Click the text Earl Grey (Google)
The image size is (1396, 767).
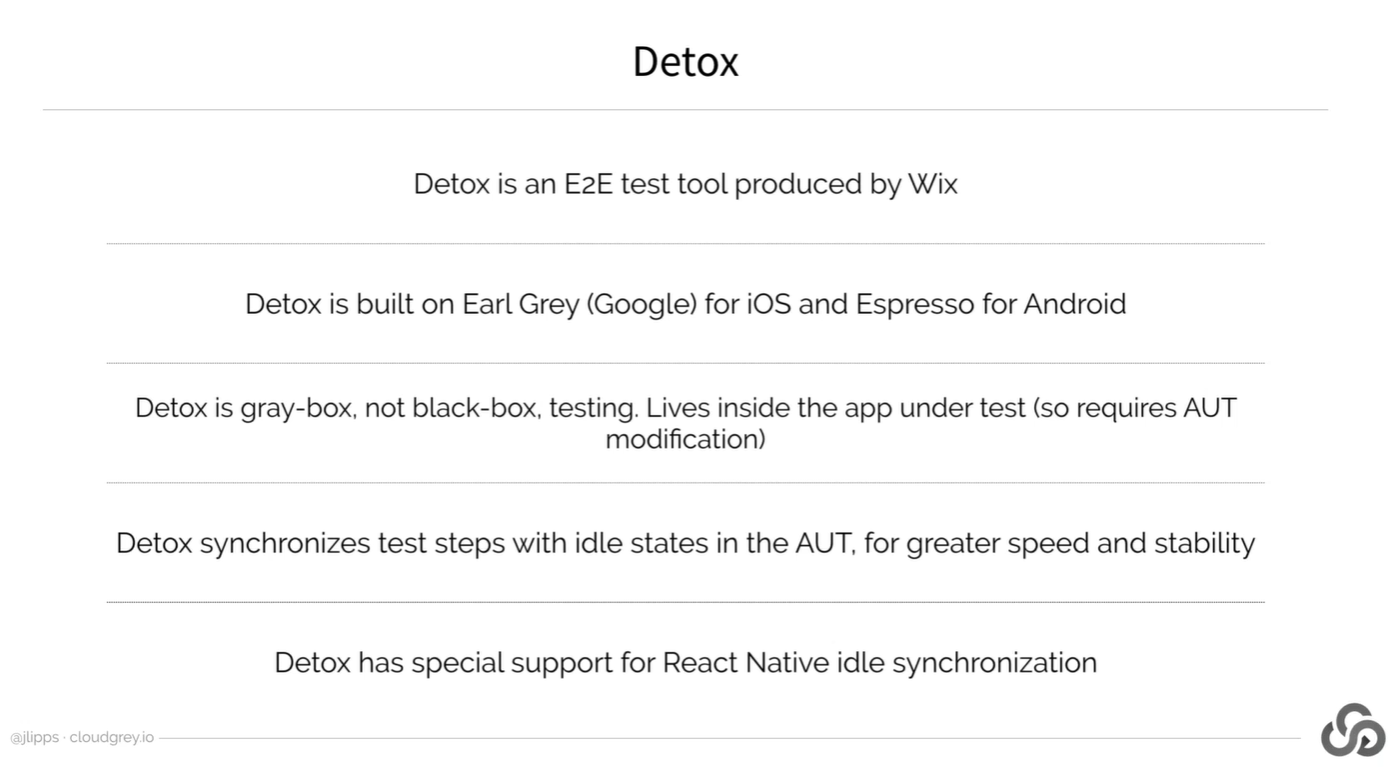(579, 304)
